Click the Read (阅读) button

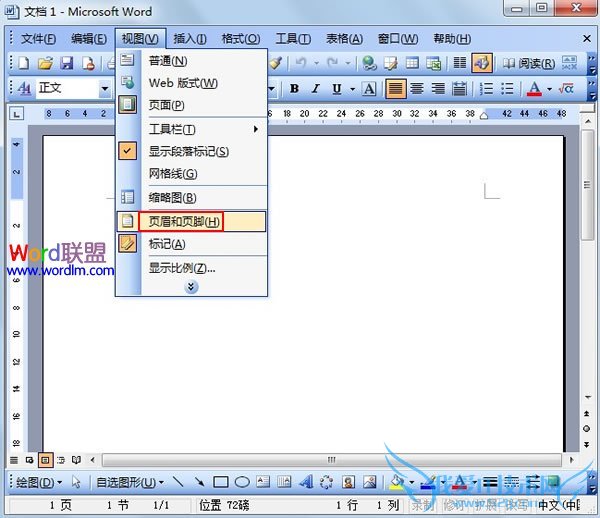(x=528, y=63)
